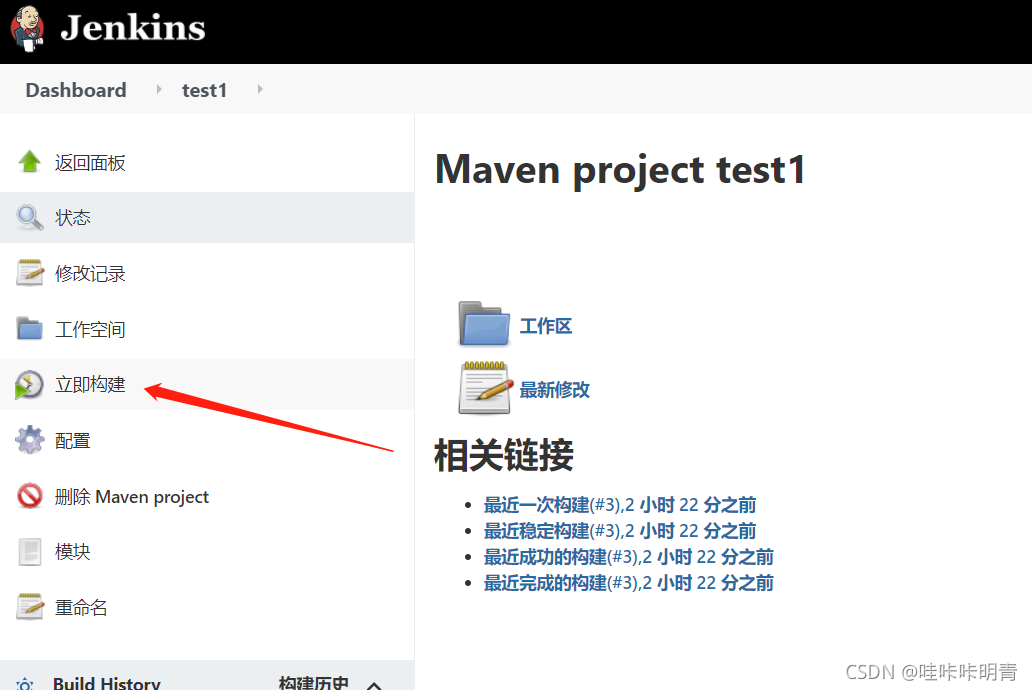The height and width of the screenshot is (690, 1032).
Task: Start a build with 立即构建
Action: 90,385
